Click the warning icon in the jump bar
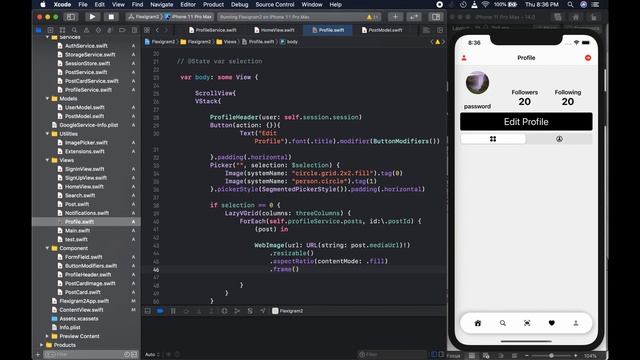Viewport: 640px width, 360px height. coord(438,42)
